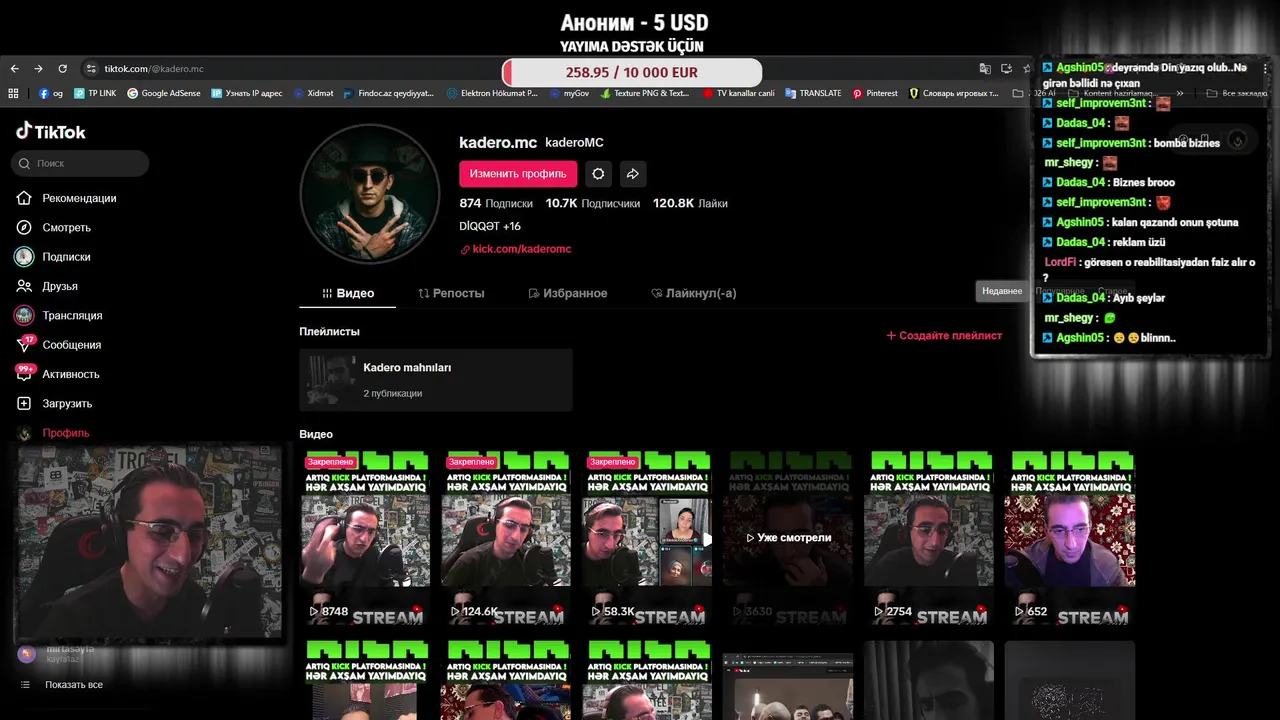Open the TP LINK bookmark
1280x720 pixels.
point(95,93)
